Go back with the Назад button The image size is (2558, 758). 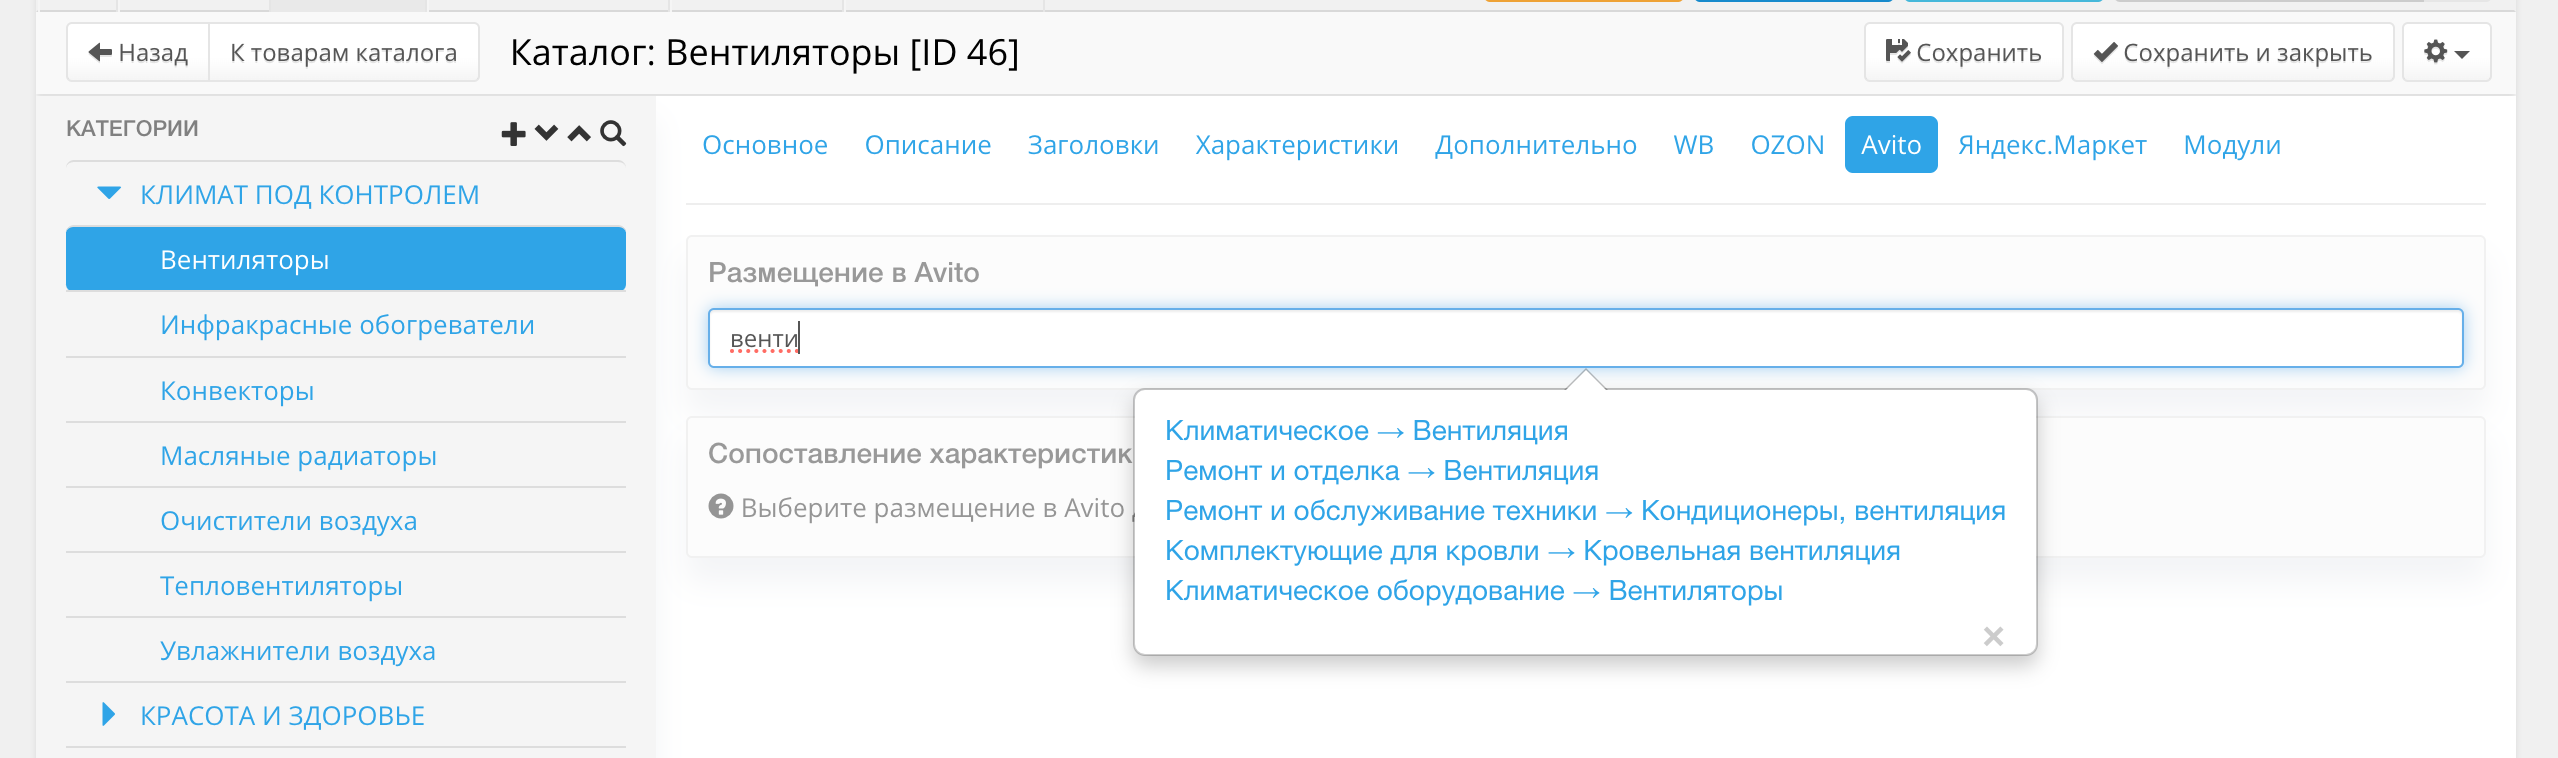[138, 52]
